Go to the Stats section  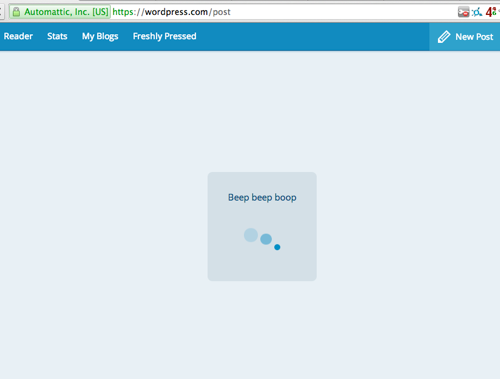click(x=57, y=36)
